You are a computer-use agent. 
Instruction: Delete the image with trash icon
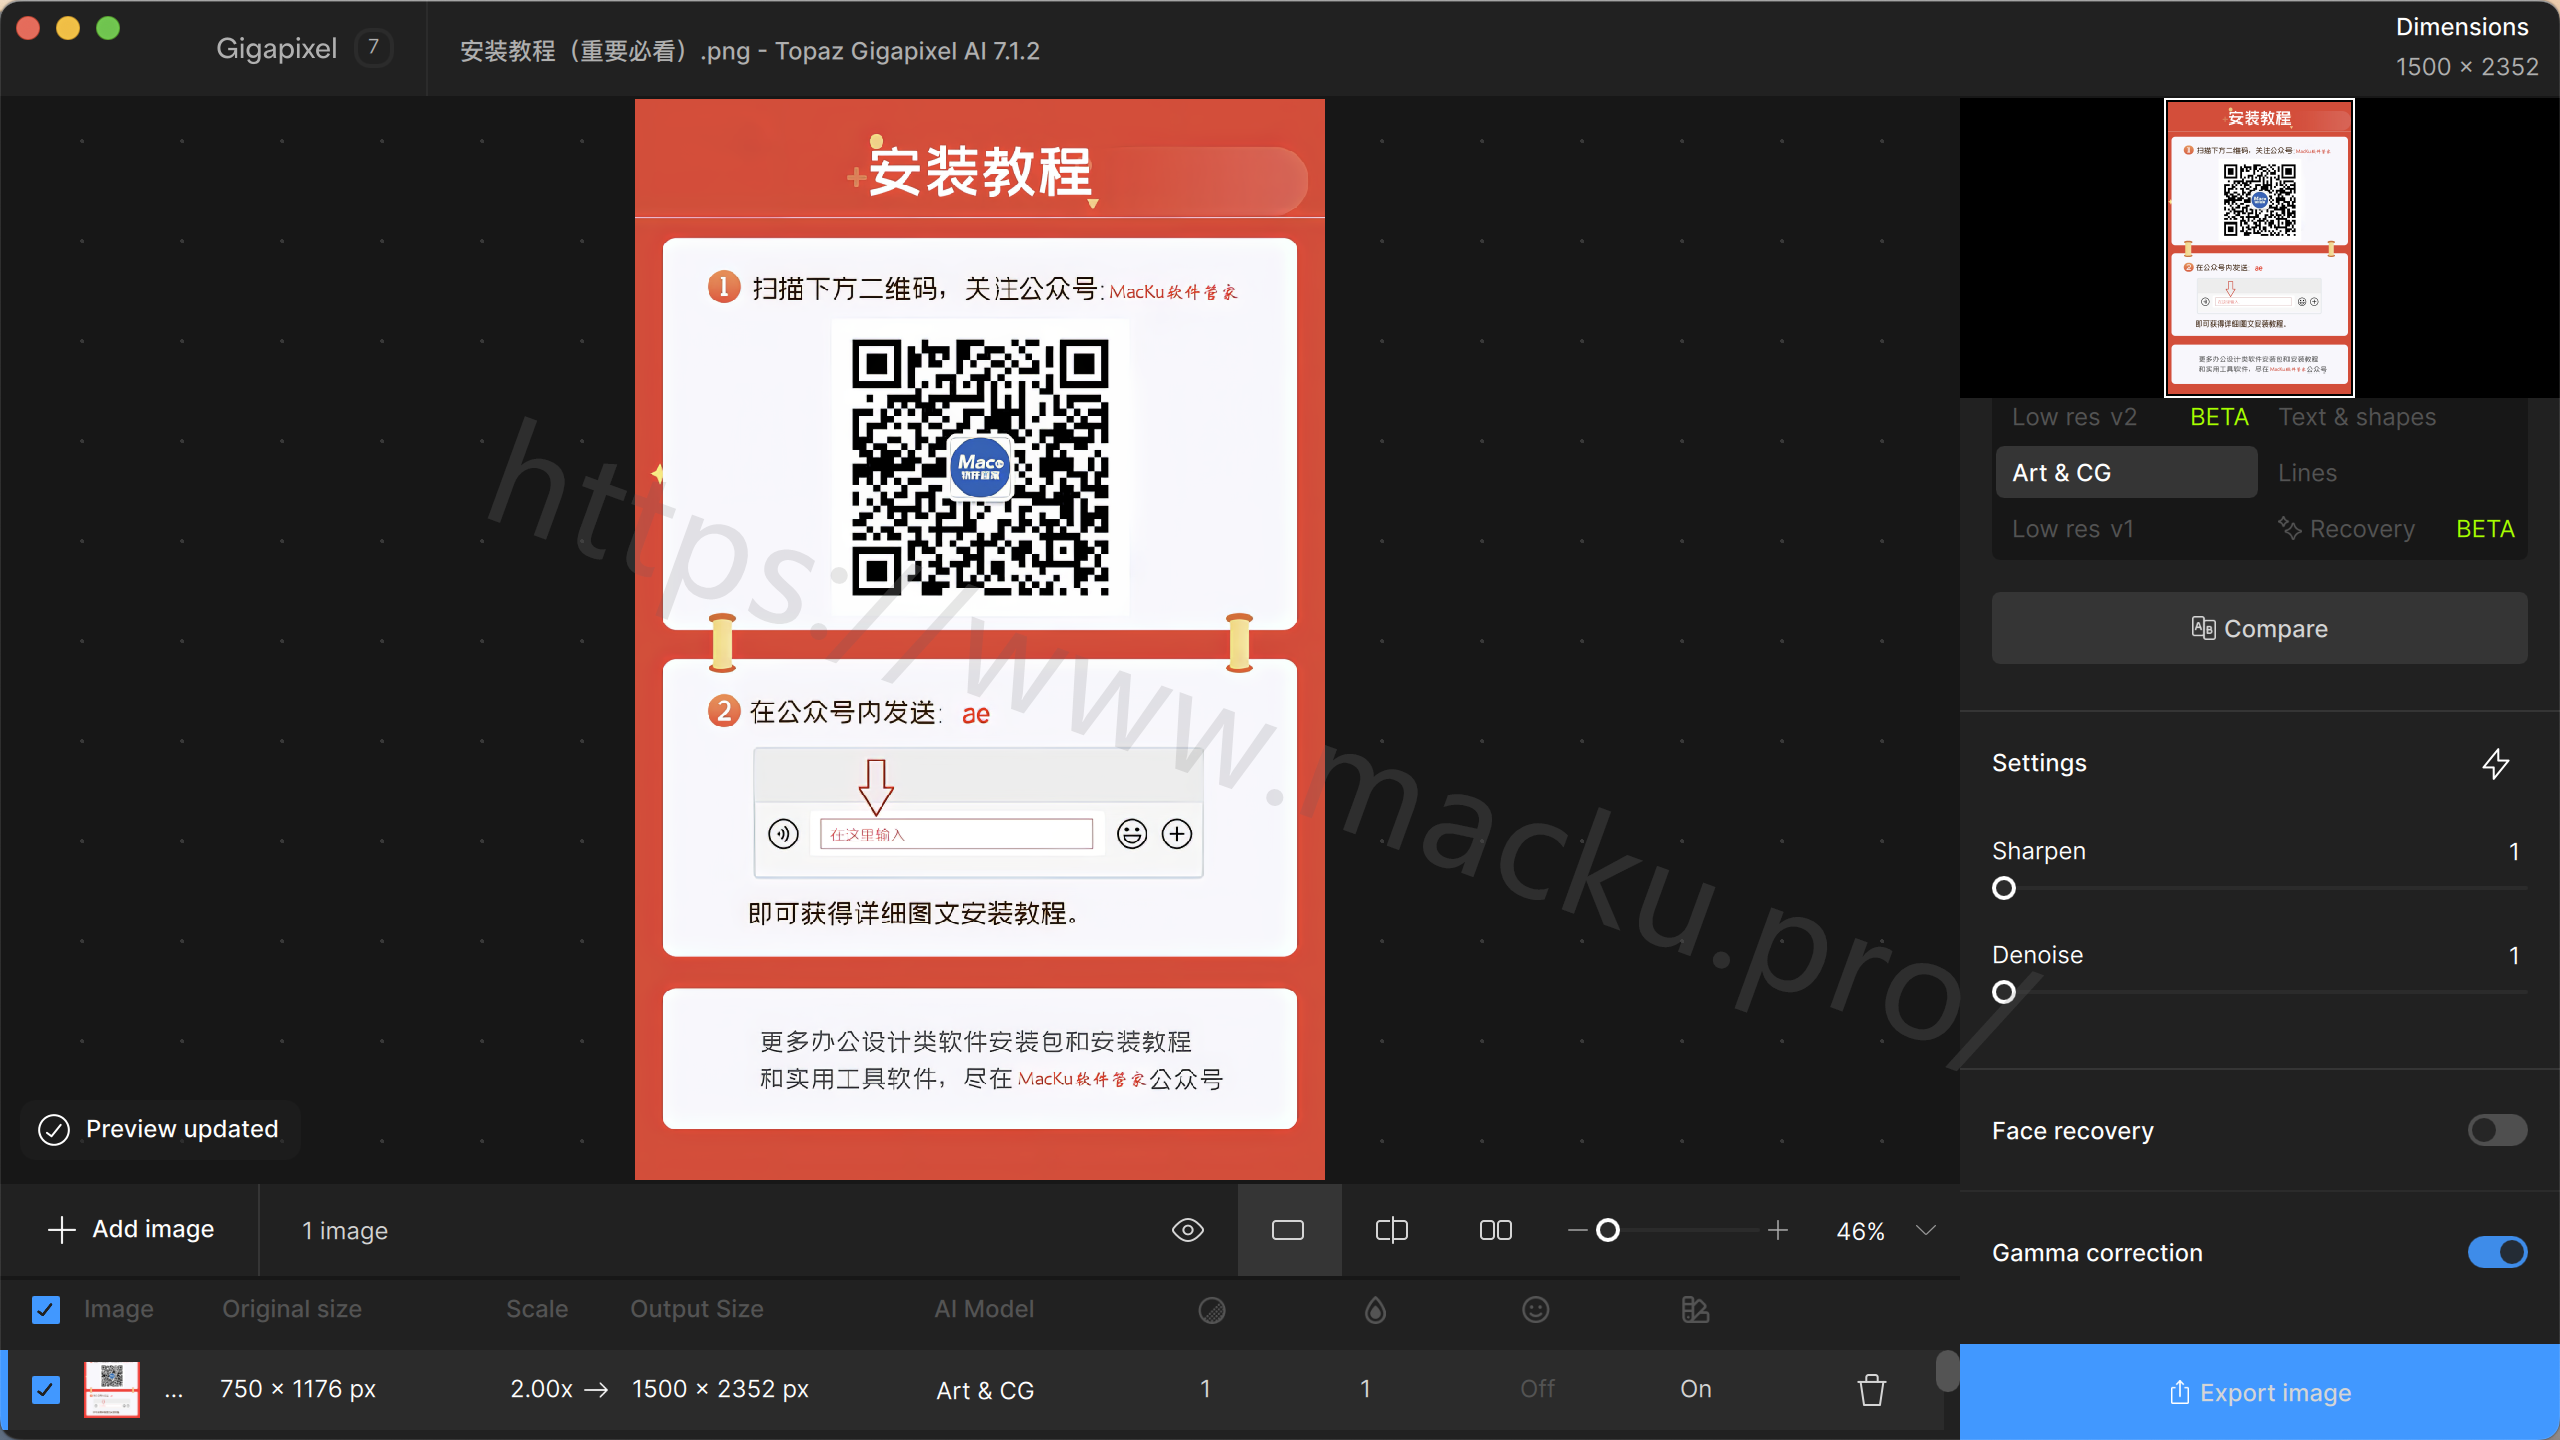1872,1389
